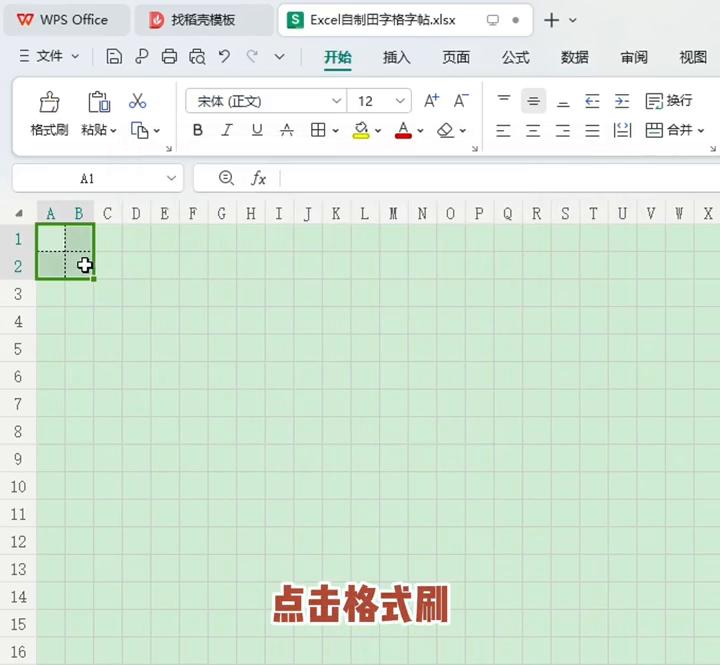Align text right horizontally
720x665 pixels.
[x=563, y=130]
